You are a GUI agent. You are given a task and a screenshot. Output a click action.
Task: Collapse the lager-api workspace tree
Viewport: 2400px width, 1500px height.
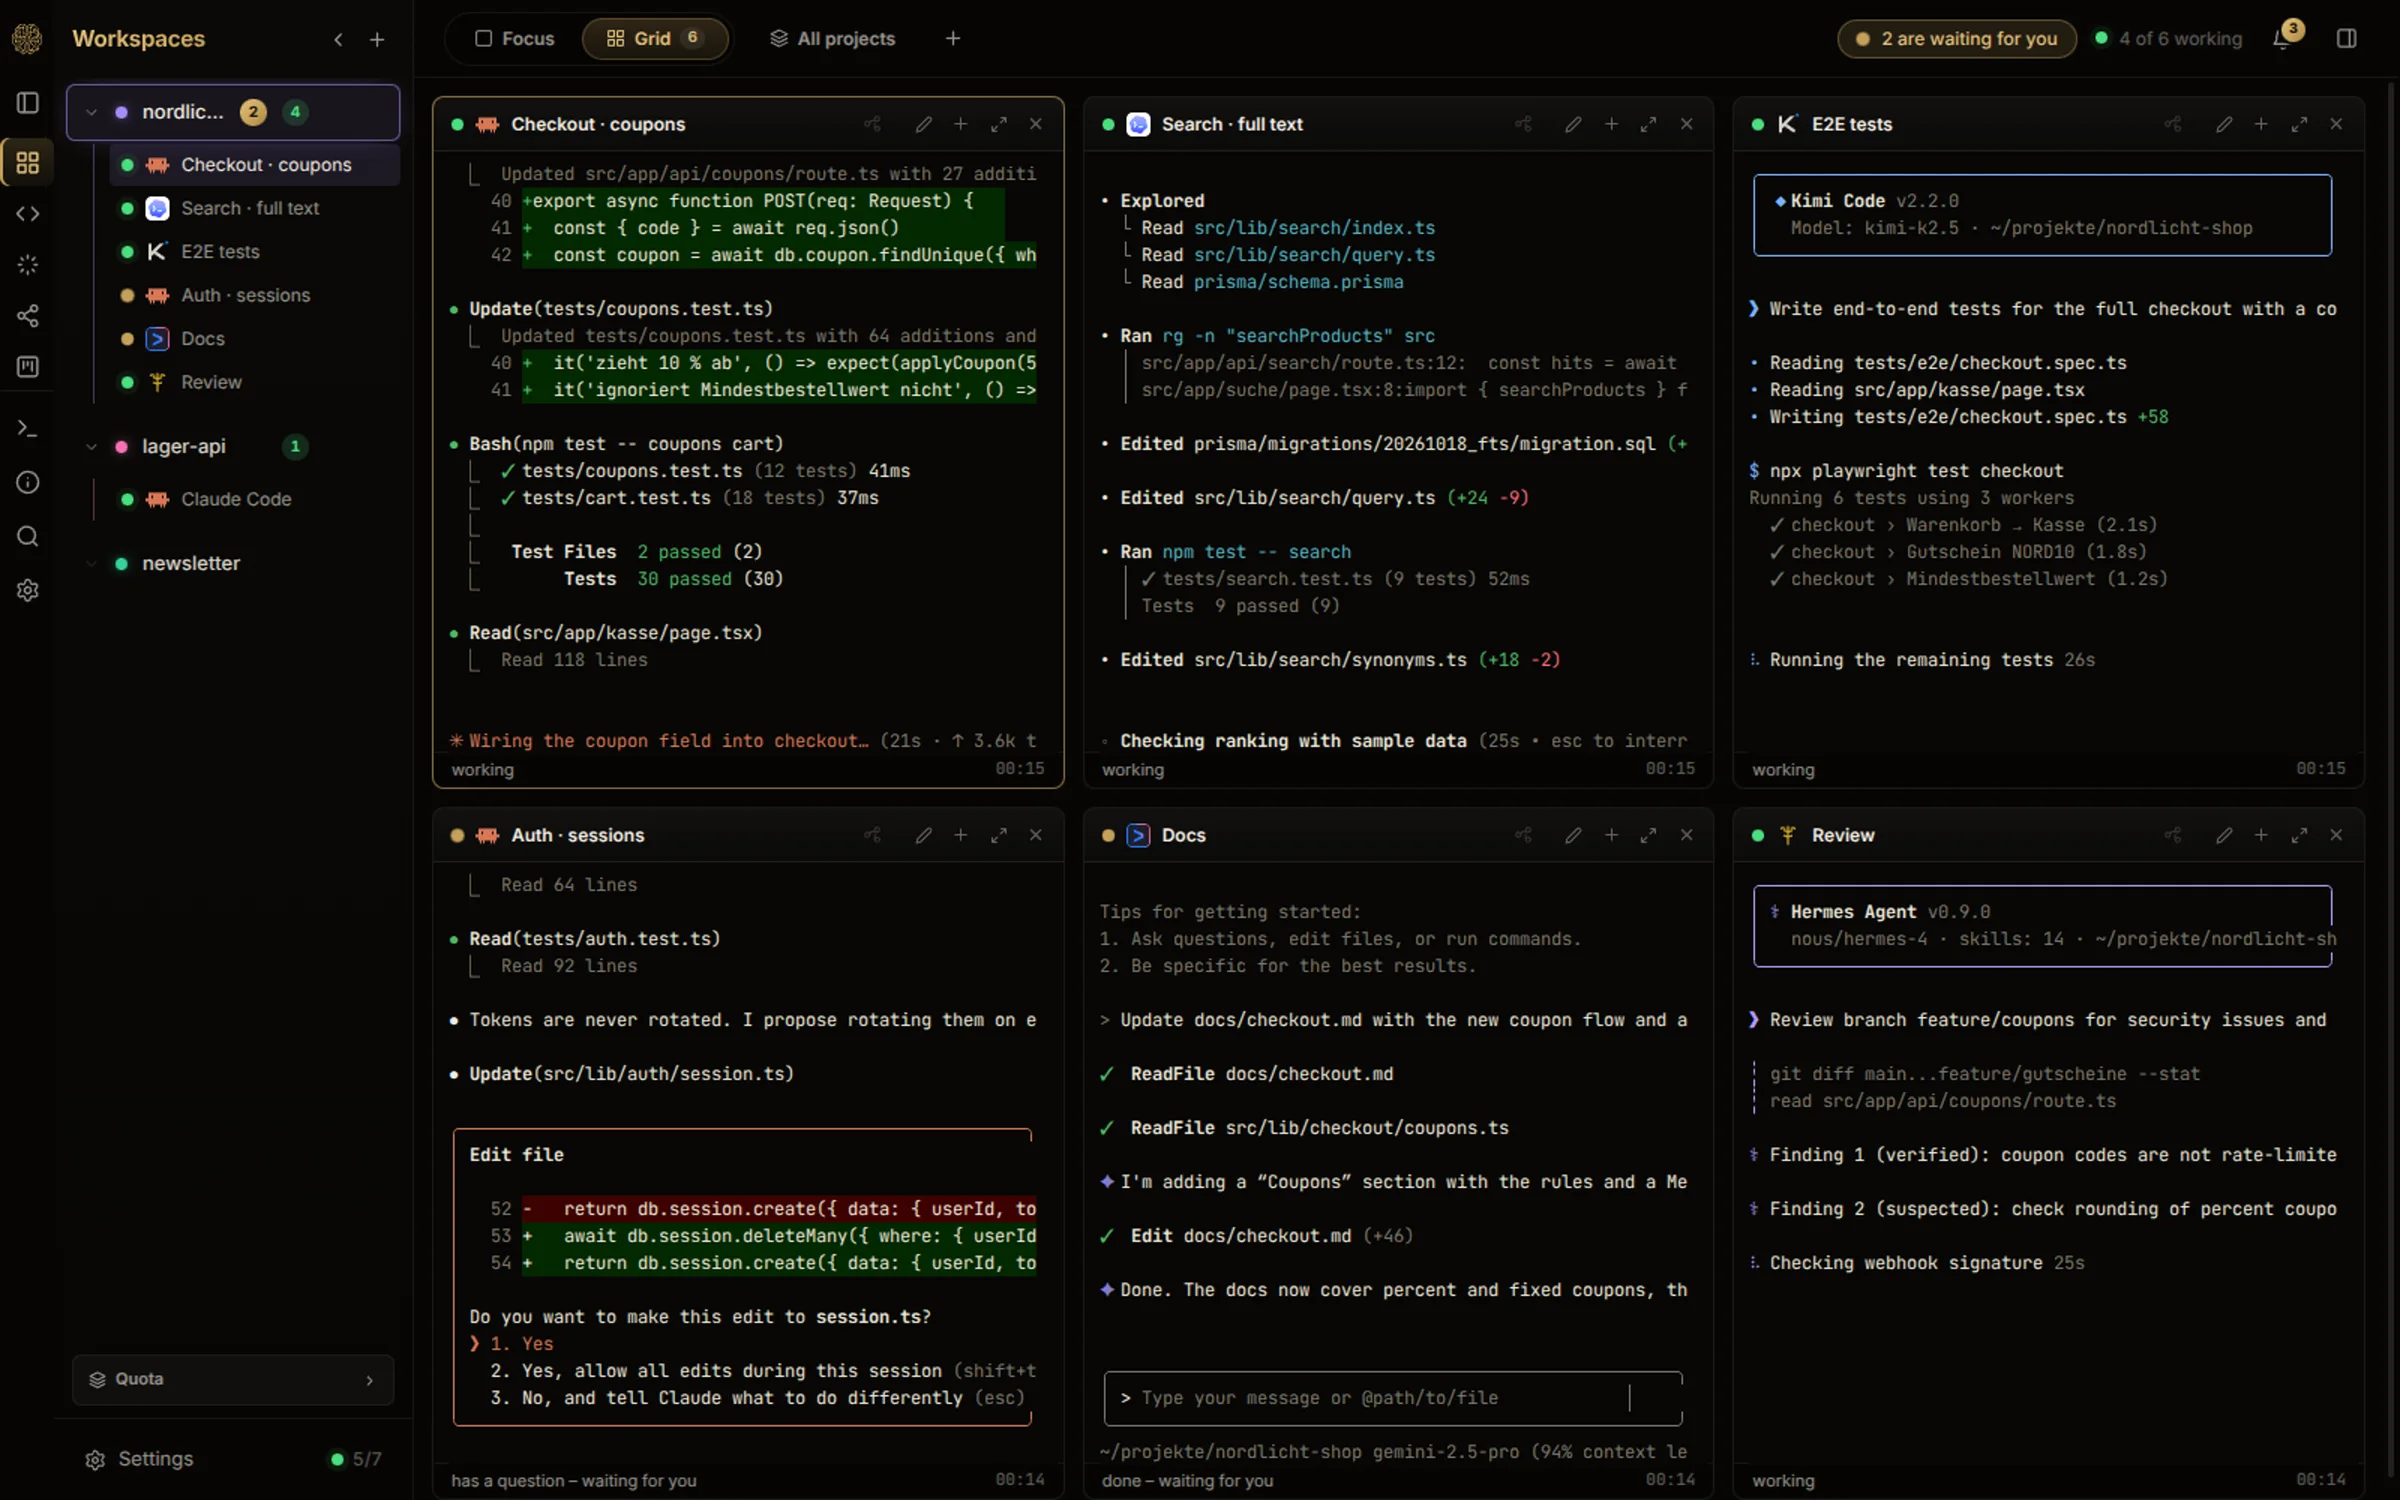pyautogui.click(x=91, y=446)
